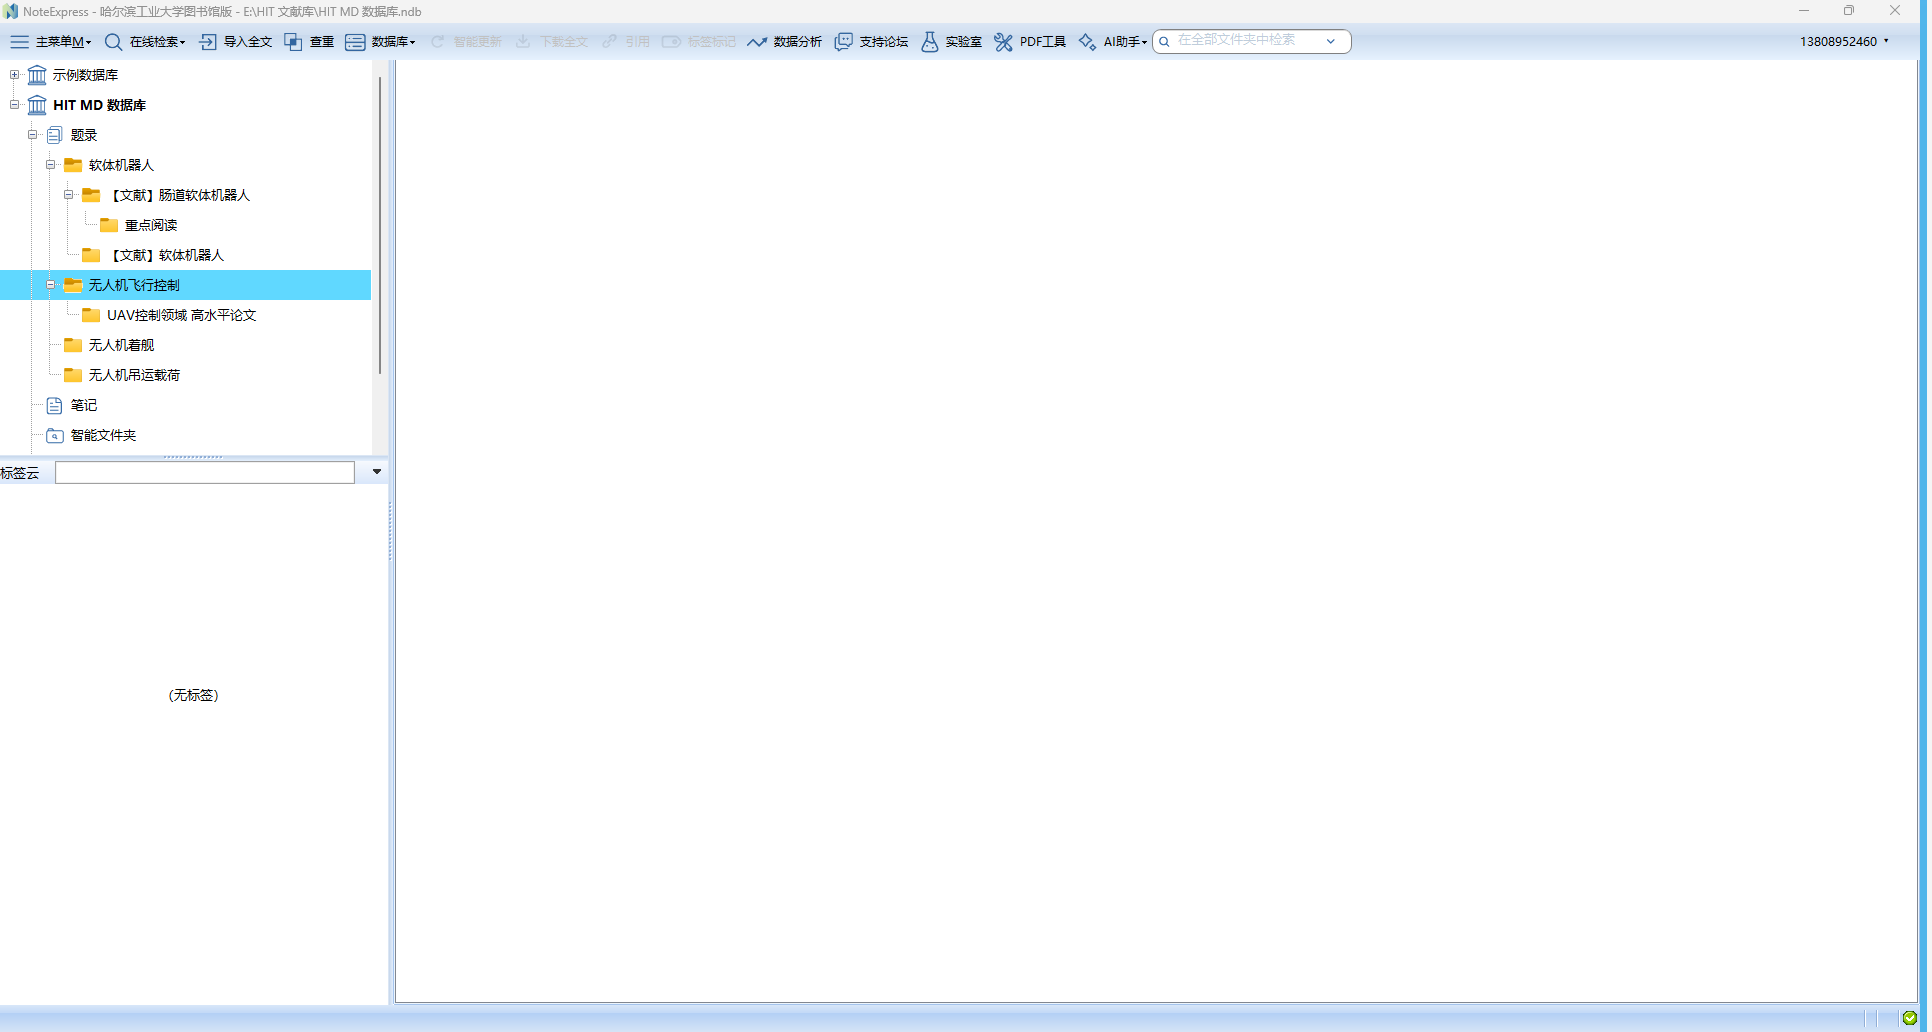Open the AI助手 assistant dropdown

click(1112, 42)
